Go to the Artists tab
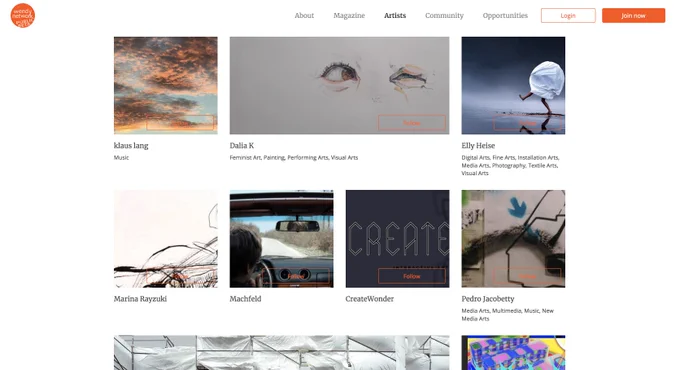Viewport: 680px width, 370px height. [395, 16]
